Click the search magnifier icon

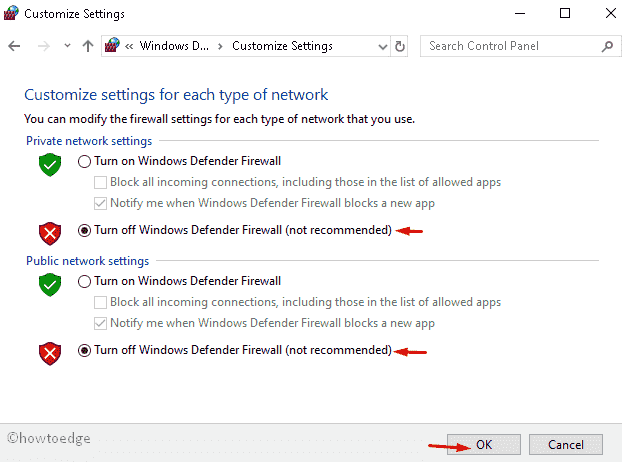[x=607, y=46]
